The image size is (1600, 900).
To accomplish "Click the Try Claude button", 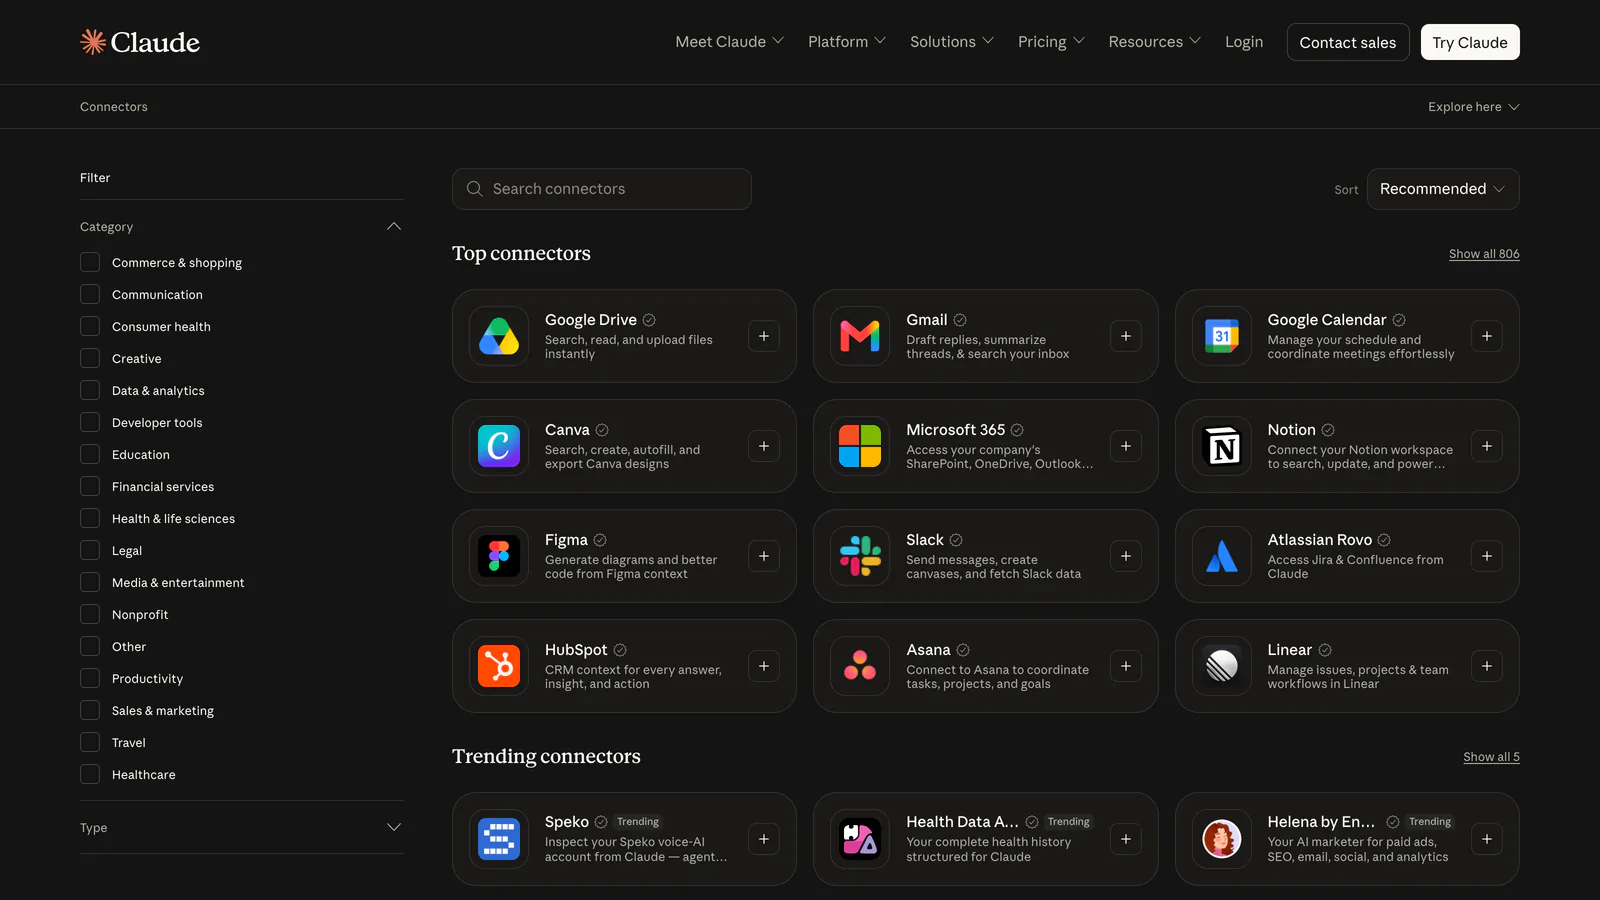I will click(1470, 42).
